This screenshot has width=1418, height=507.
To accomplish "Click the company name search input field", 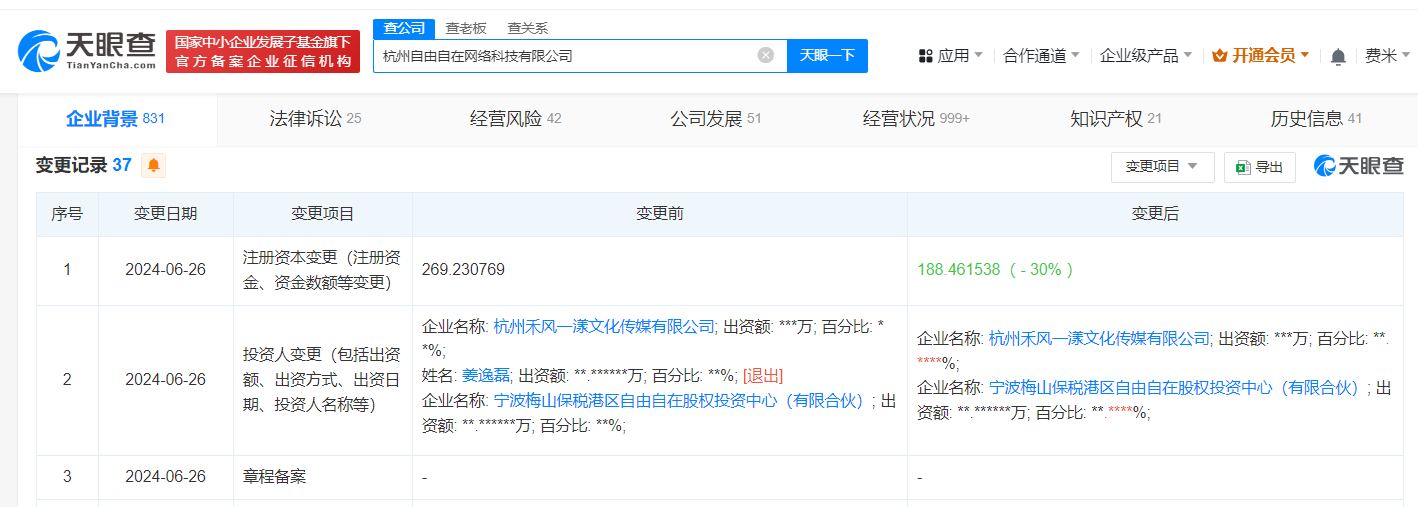I will coord(565,56).
